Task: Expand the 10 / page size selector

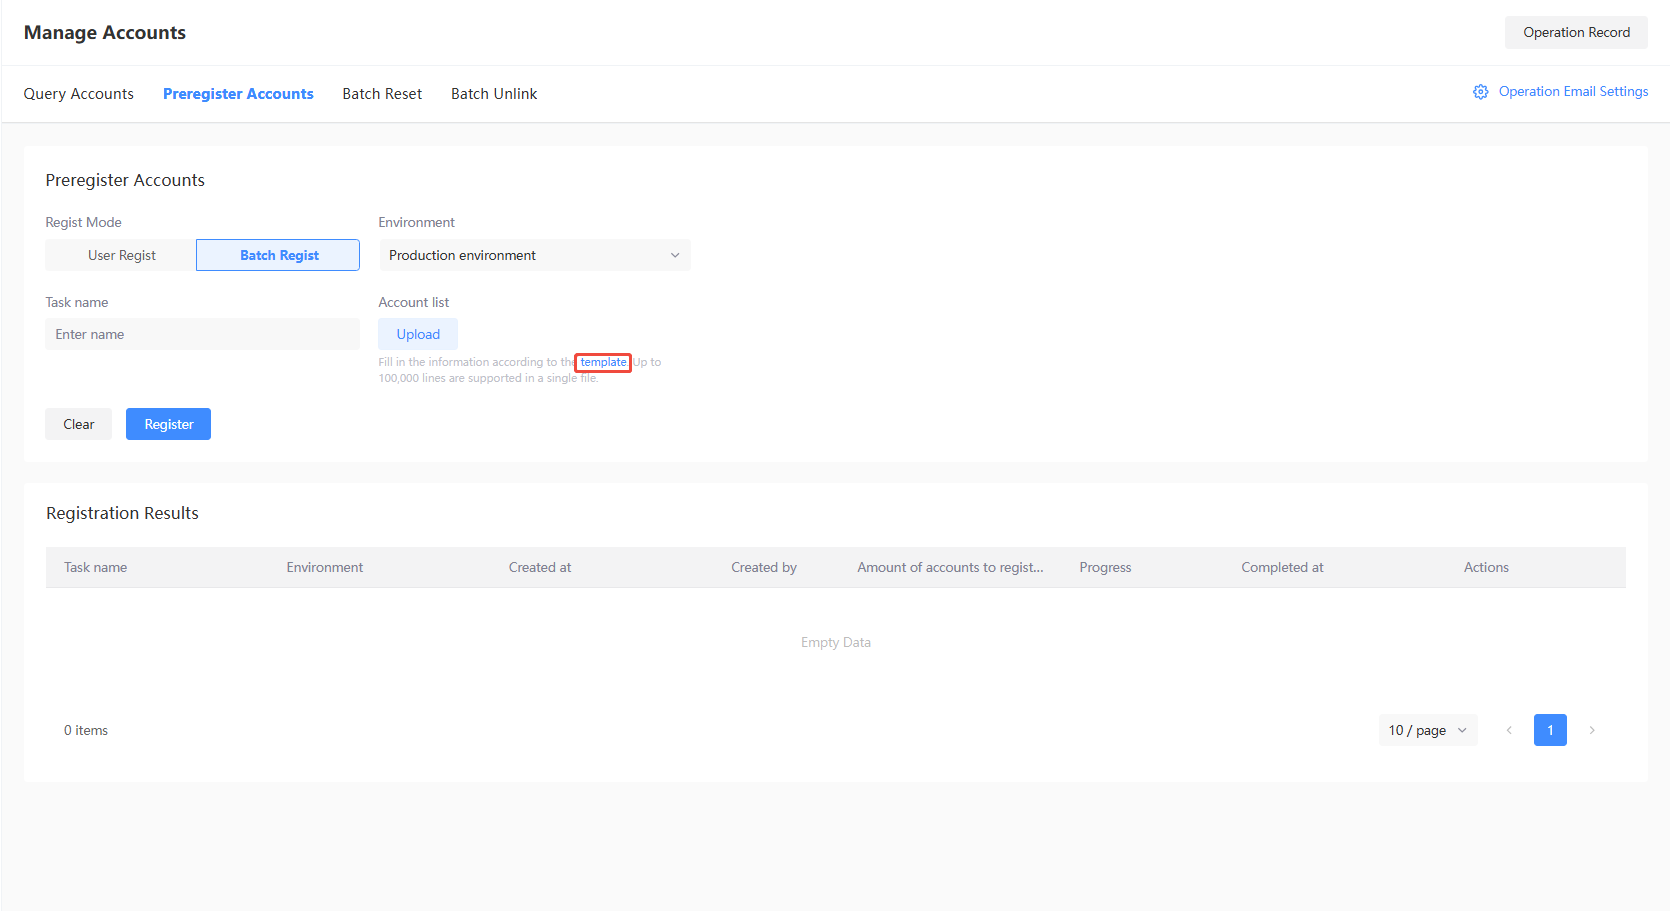Action: (1427, 730)
